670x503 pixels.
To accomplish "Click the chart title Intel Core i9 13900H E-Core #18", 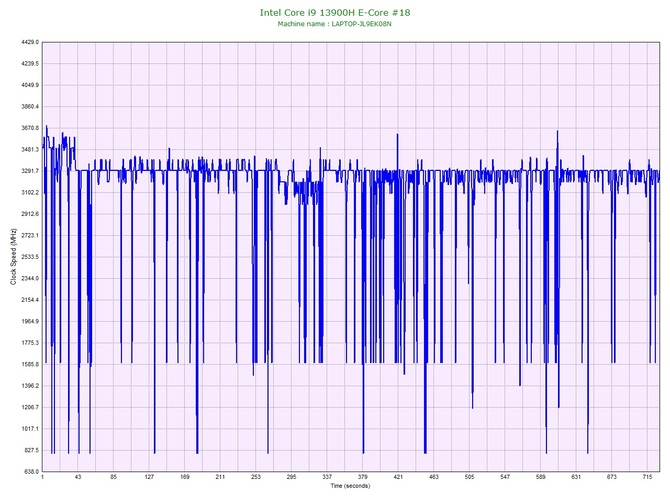I will pyautogui.click(x=334, y=11).
